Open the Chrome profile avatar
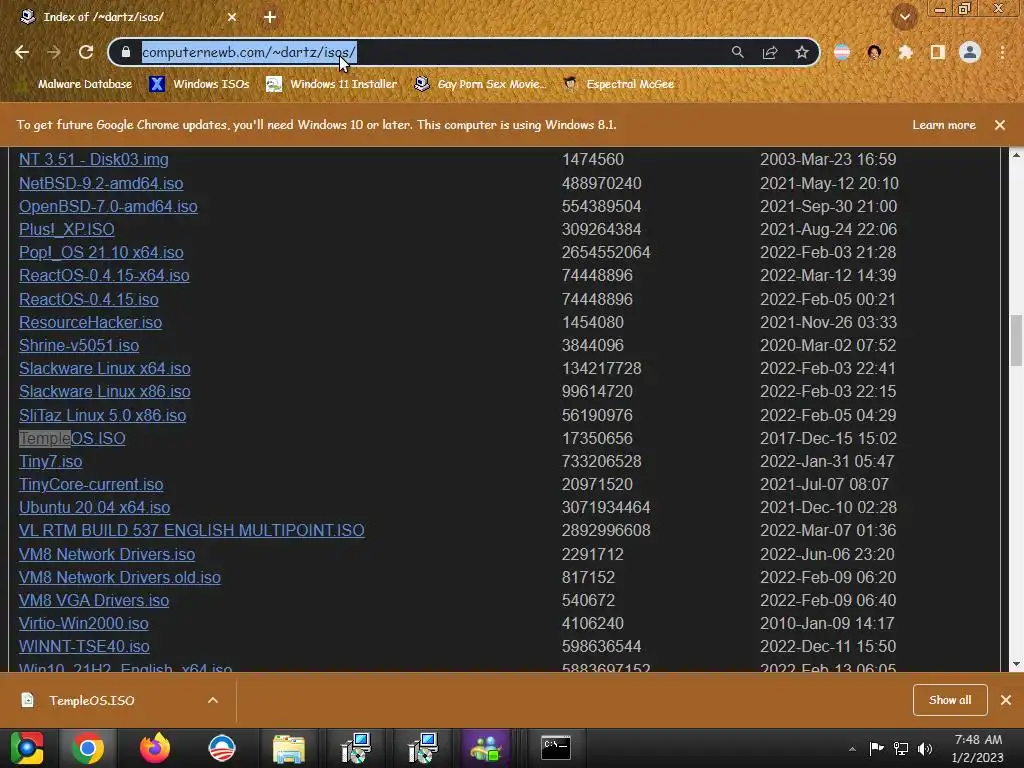The height and width of the screenshot is (768, 1024). 970,52
